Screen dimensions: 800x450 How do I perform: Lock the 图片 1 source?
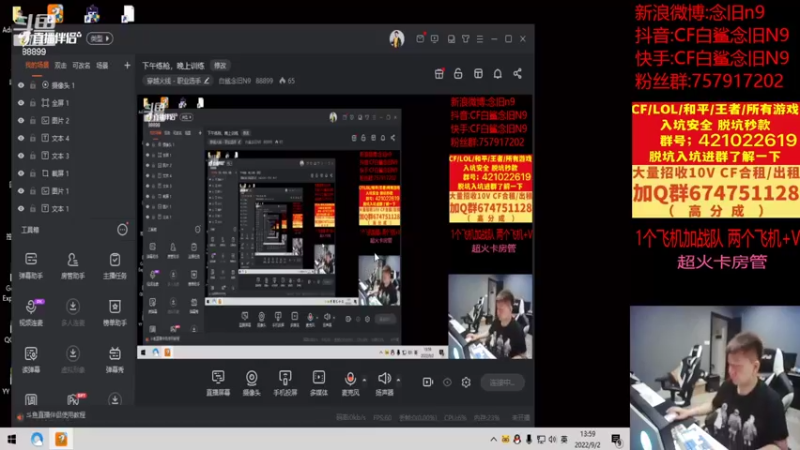click(33, 191)
